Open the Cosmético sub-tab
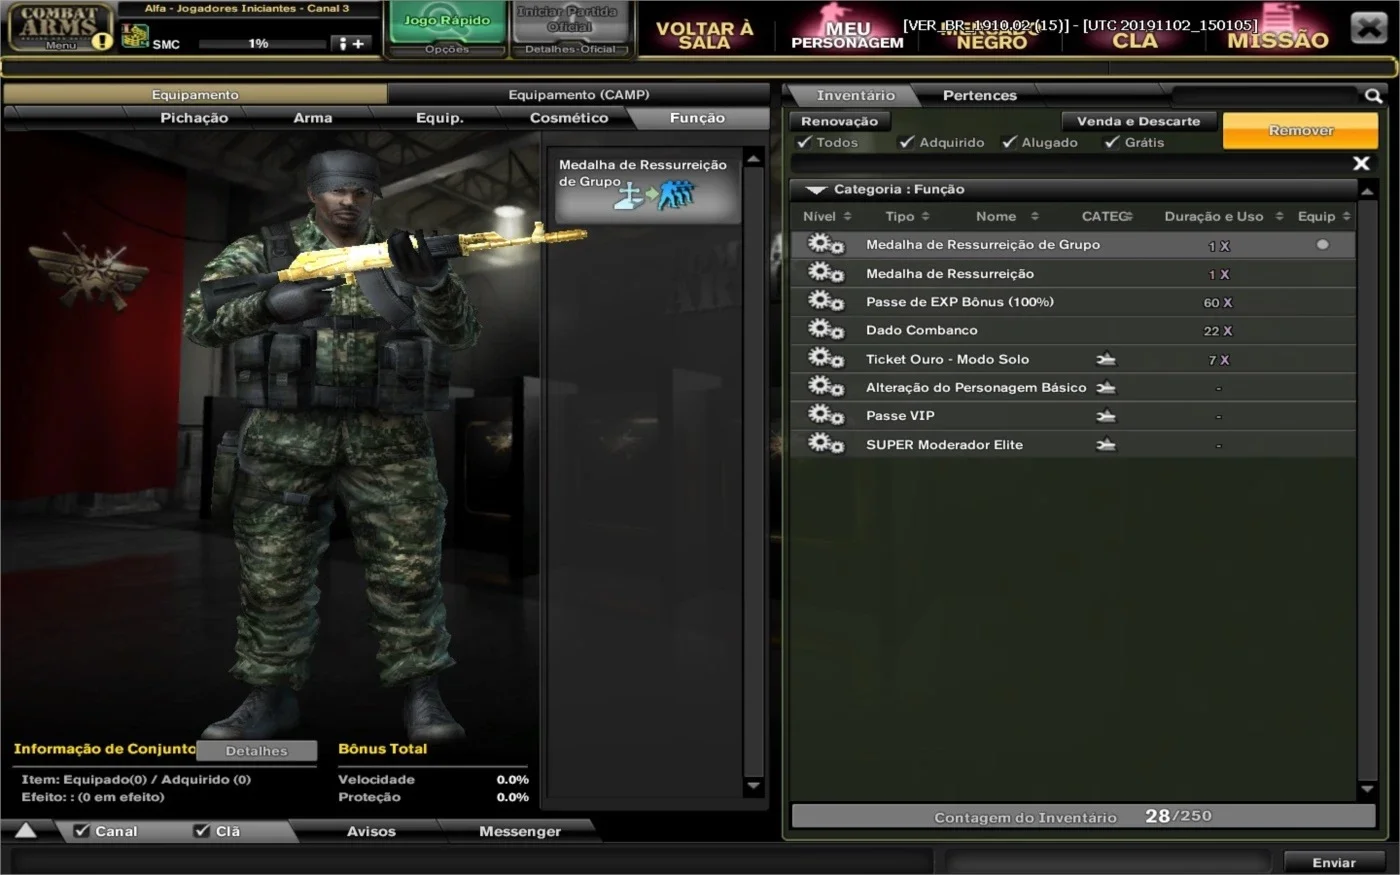The width and height of the screenshot is (1400, 875). [568, 118]
